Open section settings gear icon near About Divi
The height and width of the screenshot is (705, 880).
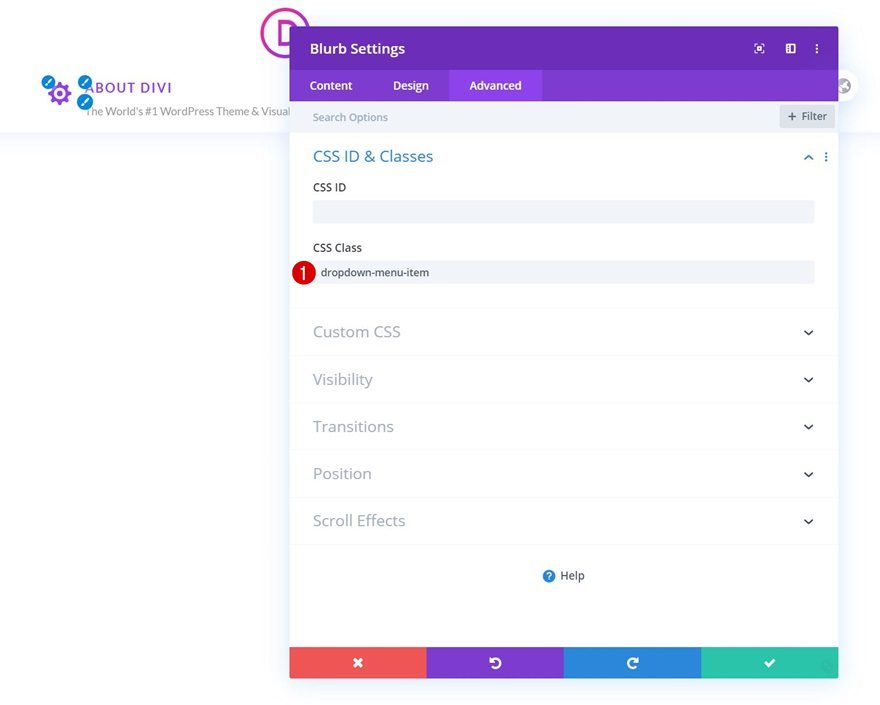(58, 93)
